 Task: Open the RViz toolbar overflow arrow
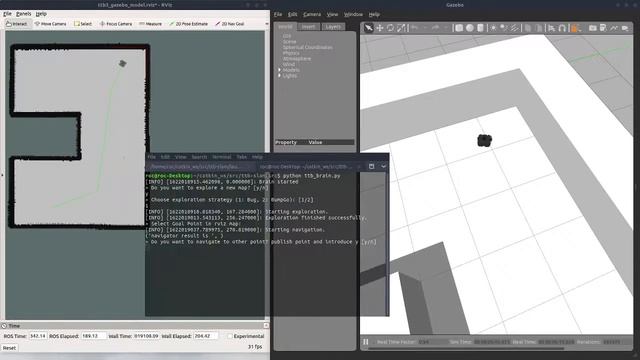(x=267, y=24)
